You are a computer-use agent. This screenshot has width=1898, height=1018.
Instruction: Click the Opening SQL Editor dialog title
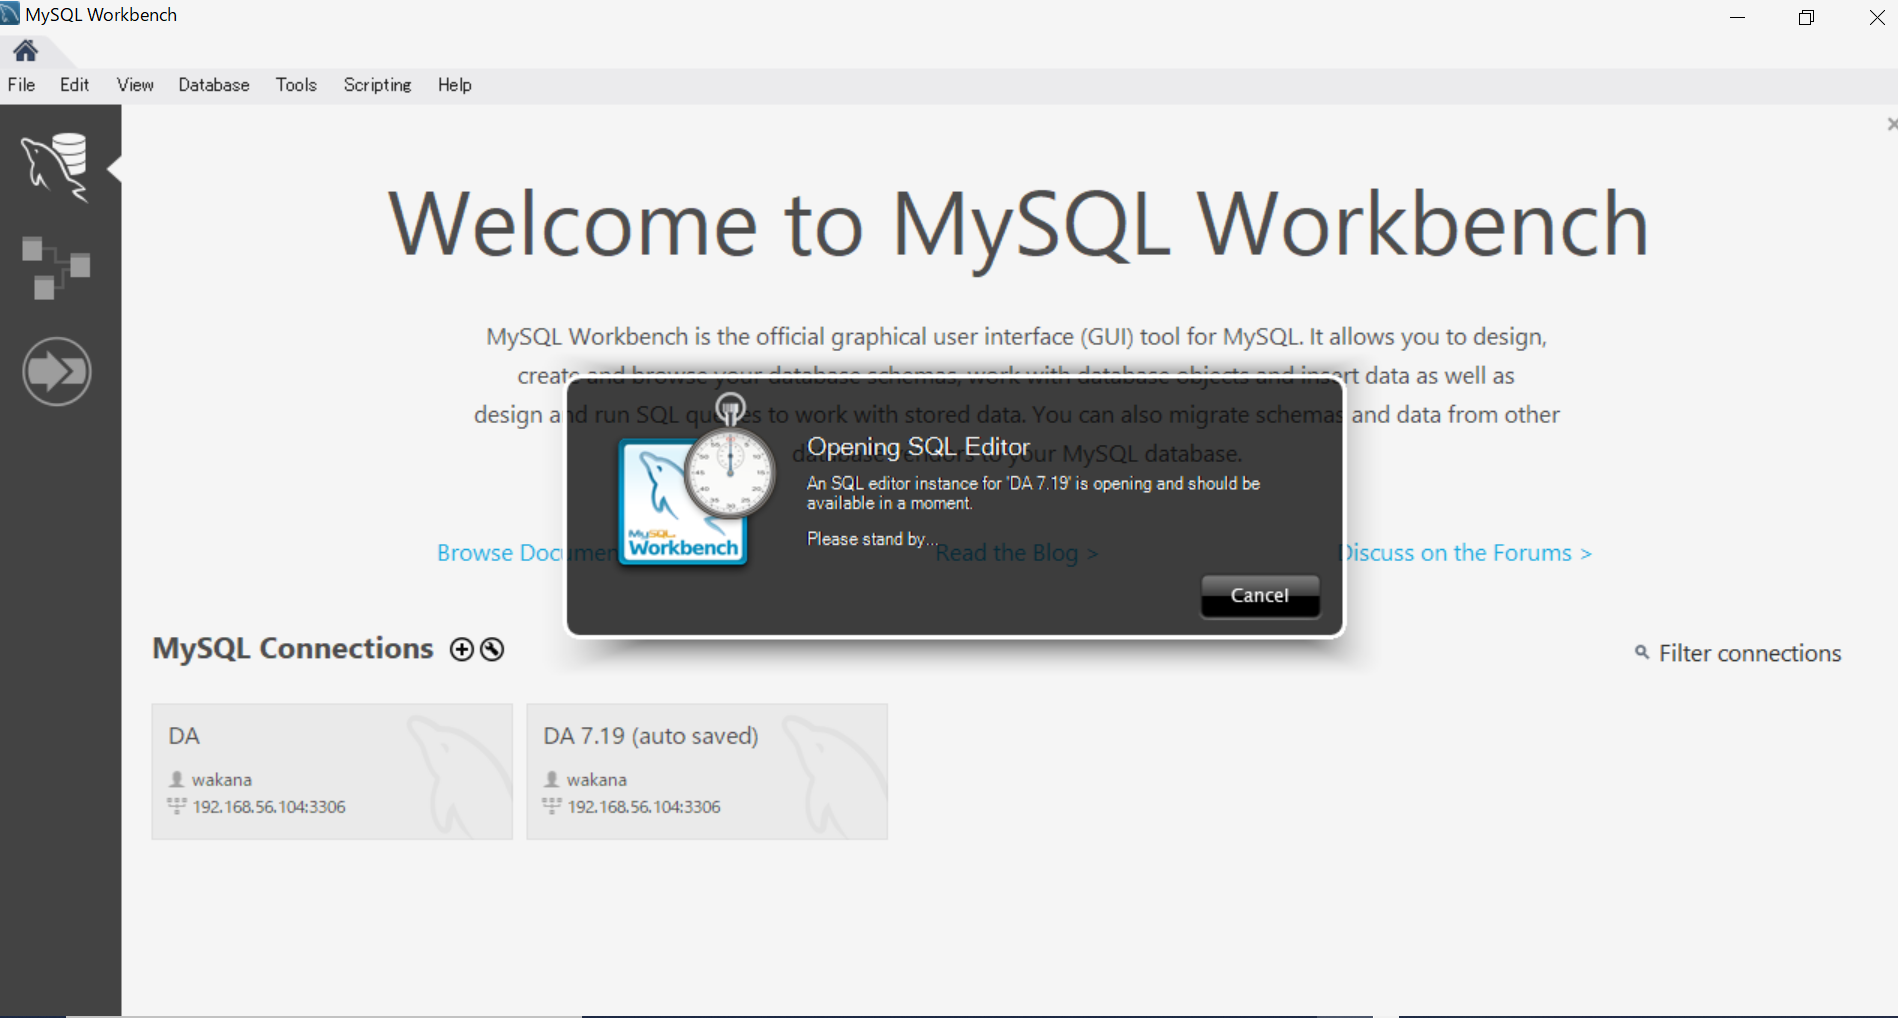pos(918,447)
